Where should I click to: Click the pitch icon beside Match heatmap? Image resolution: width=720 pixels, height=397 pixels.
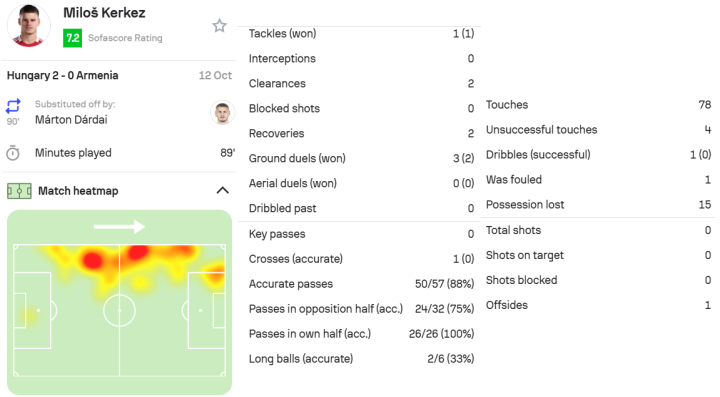point(19,191)
